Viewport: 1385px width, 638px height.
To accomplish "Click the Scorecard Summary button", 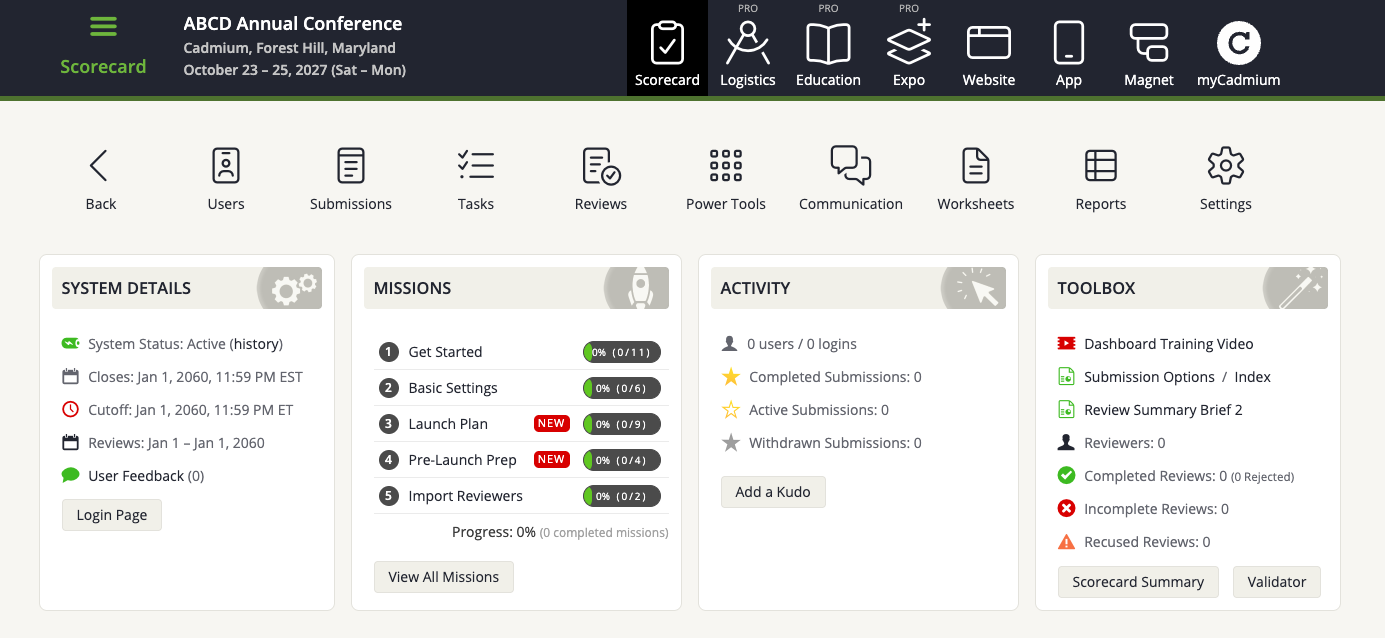I will [1138, 582].
